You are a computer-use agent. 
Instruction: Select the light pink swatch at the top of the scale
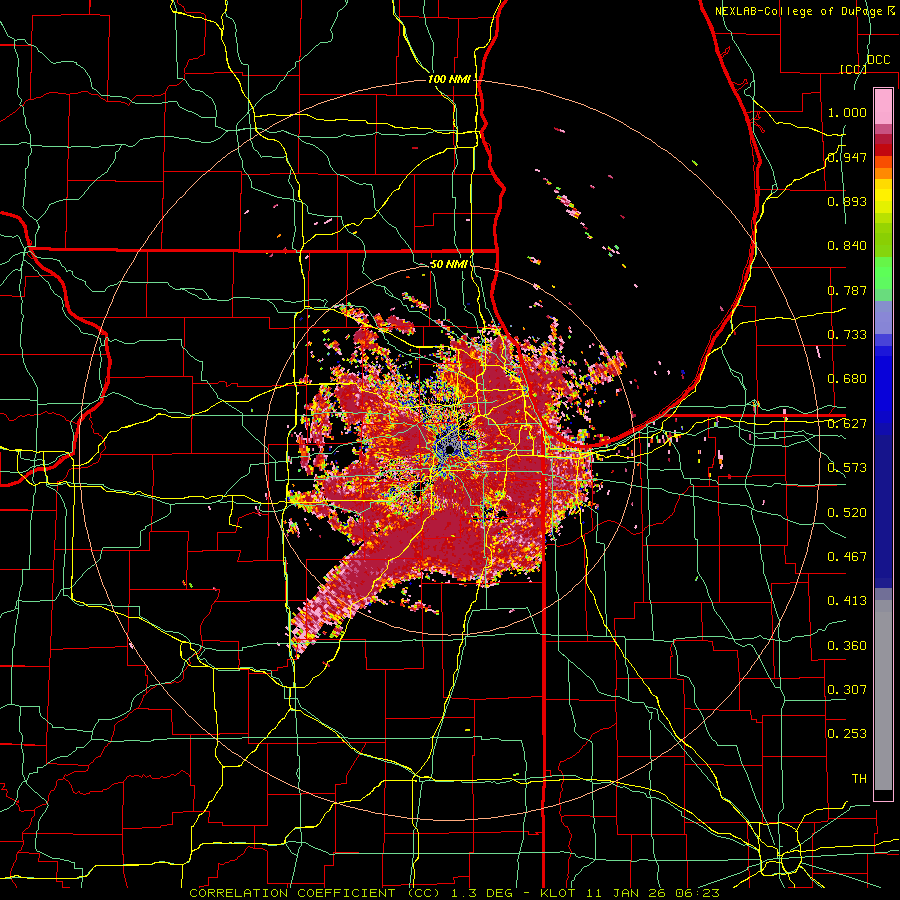883,107
